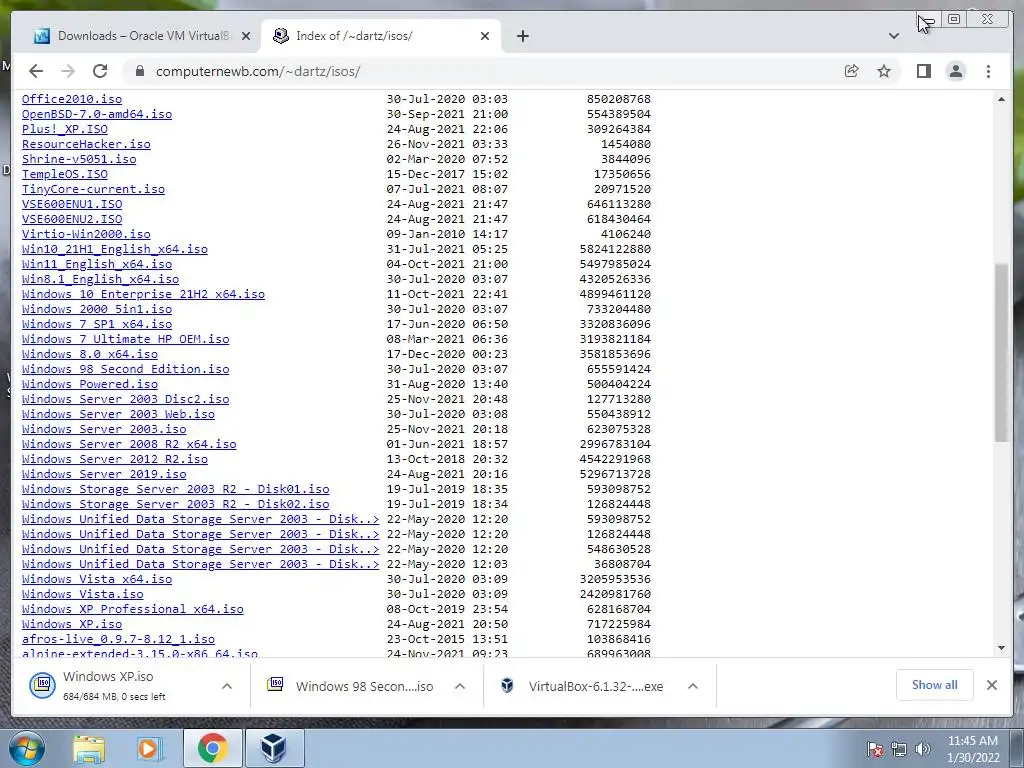
Task: Download Win11_English_x64.iso
Action: tap(97, 264)
